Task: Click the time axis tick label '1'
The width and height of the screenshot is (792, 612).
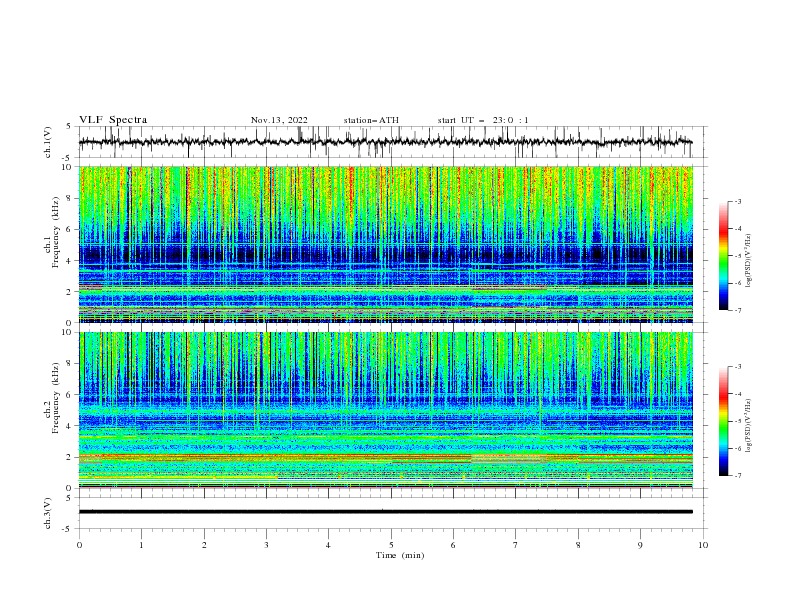Action: [x=141, y=545]
